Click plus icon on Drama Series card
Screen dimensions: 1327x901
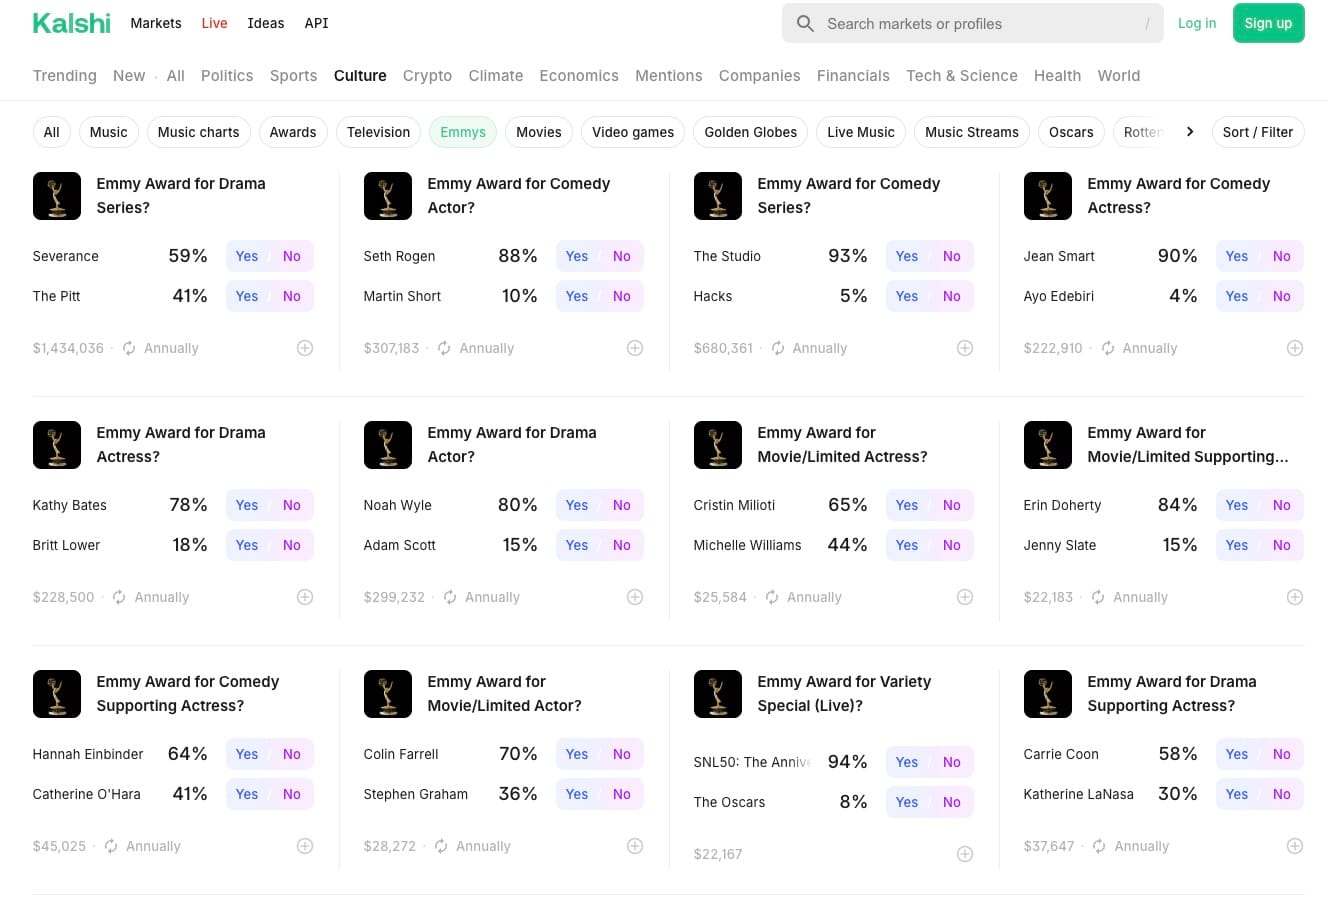305,348
